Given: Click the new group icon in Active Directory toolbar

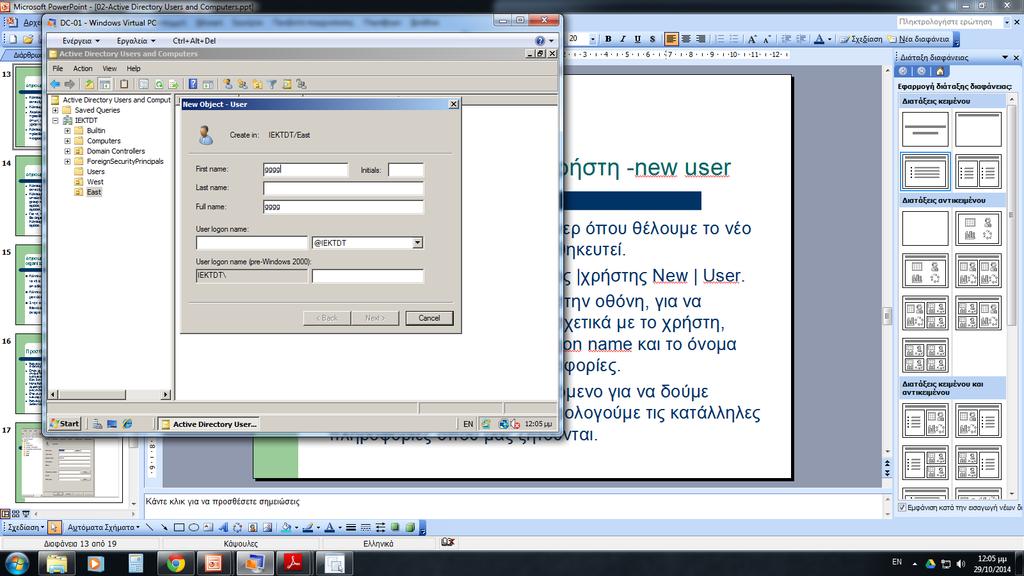Looking at the screenshot, I should [x=242, y=84].
